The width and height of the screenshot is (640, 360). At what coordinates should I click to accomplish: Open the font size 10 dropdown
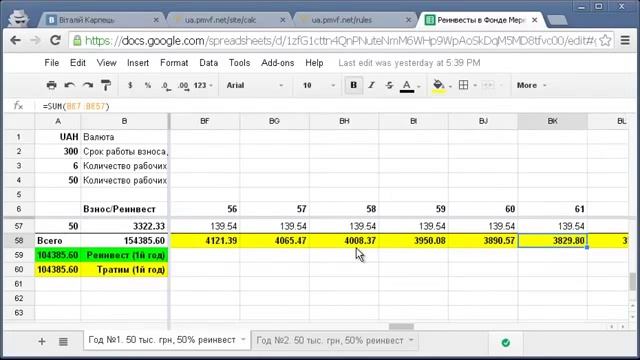click(318, 85)
